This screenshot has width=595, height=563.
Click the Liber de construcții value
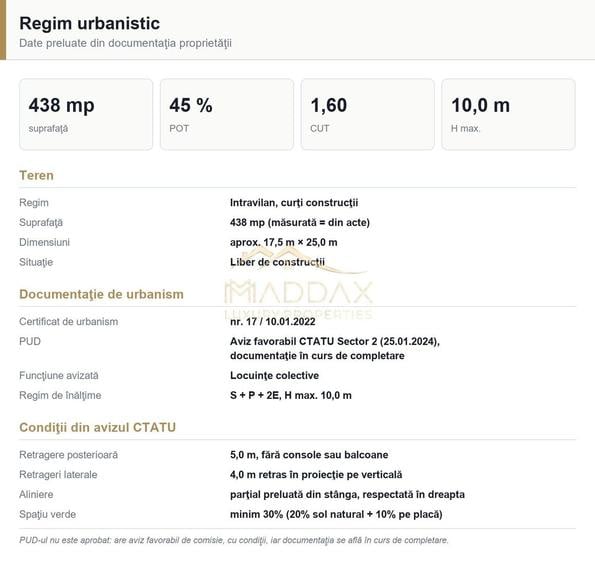pyautogui.click(x=277, y=262)
